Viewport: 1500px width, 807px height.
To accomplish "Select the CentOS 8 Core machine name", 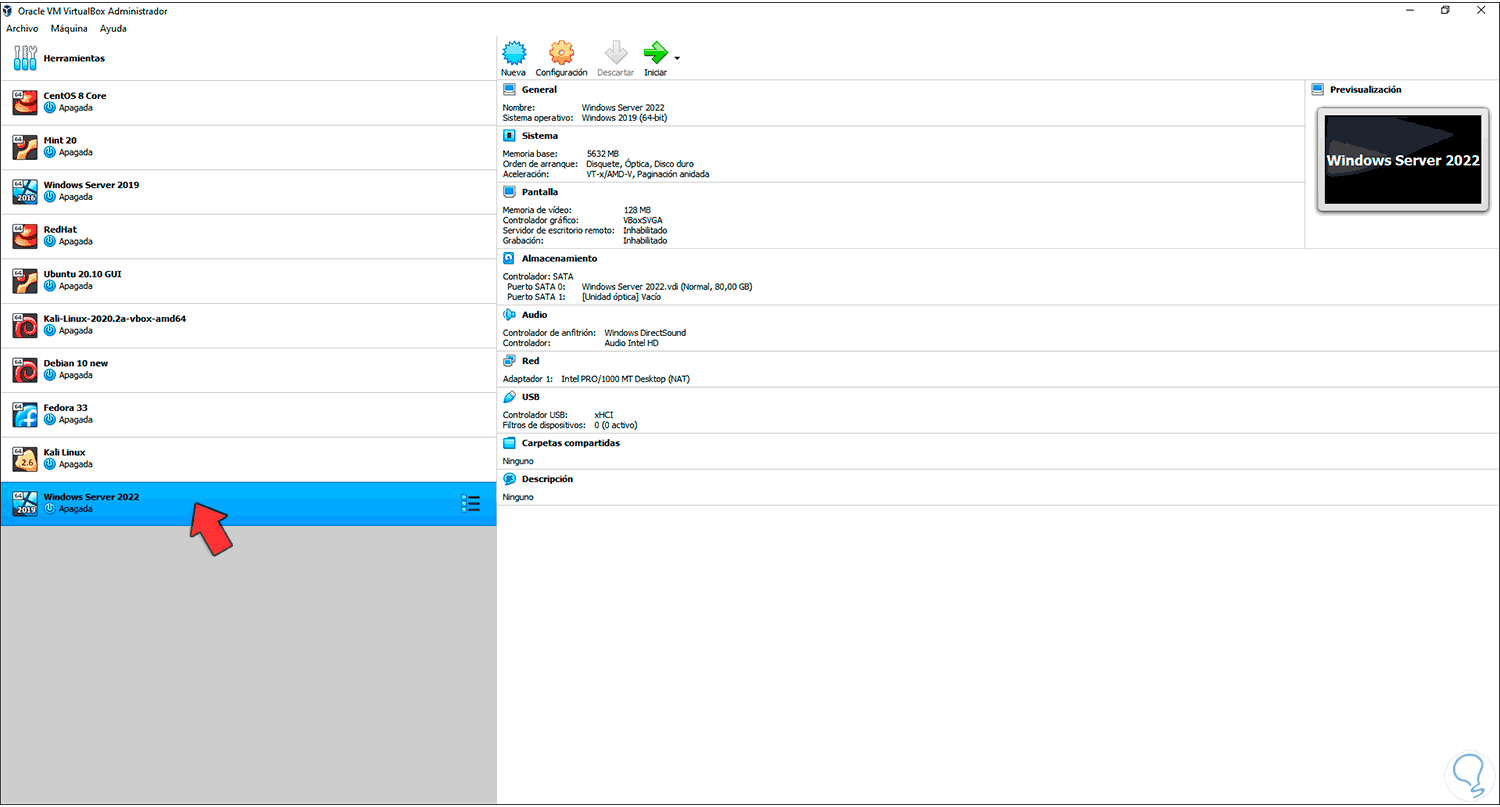I will tap(75, 96).
